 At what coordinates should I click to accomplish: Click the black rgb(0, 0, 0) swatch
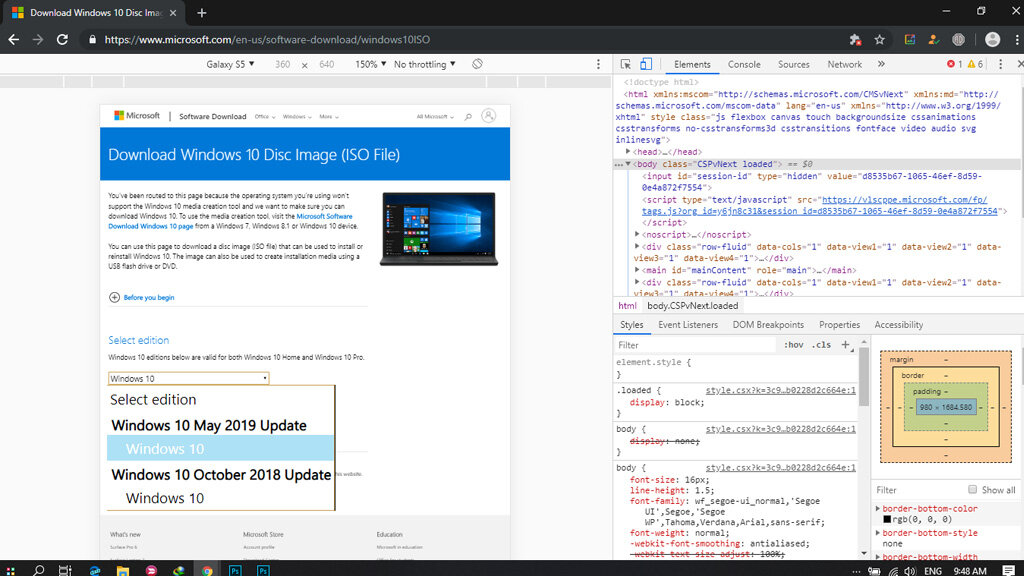coord(887,519)
